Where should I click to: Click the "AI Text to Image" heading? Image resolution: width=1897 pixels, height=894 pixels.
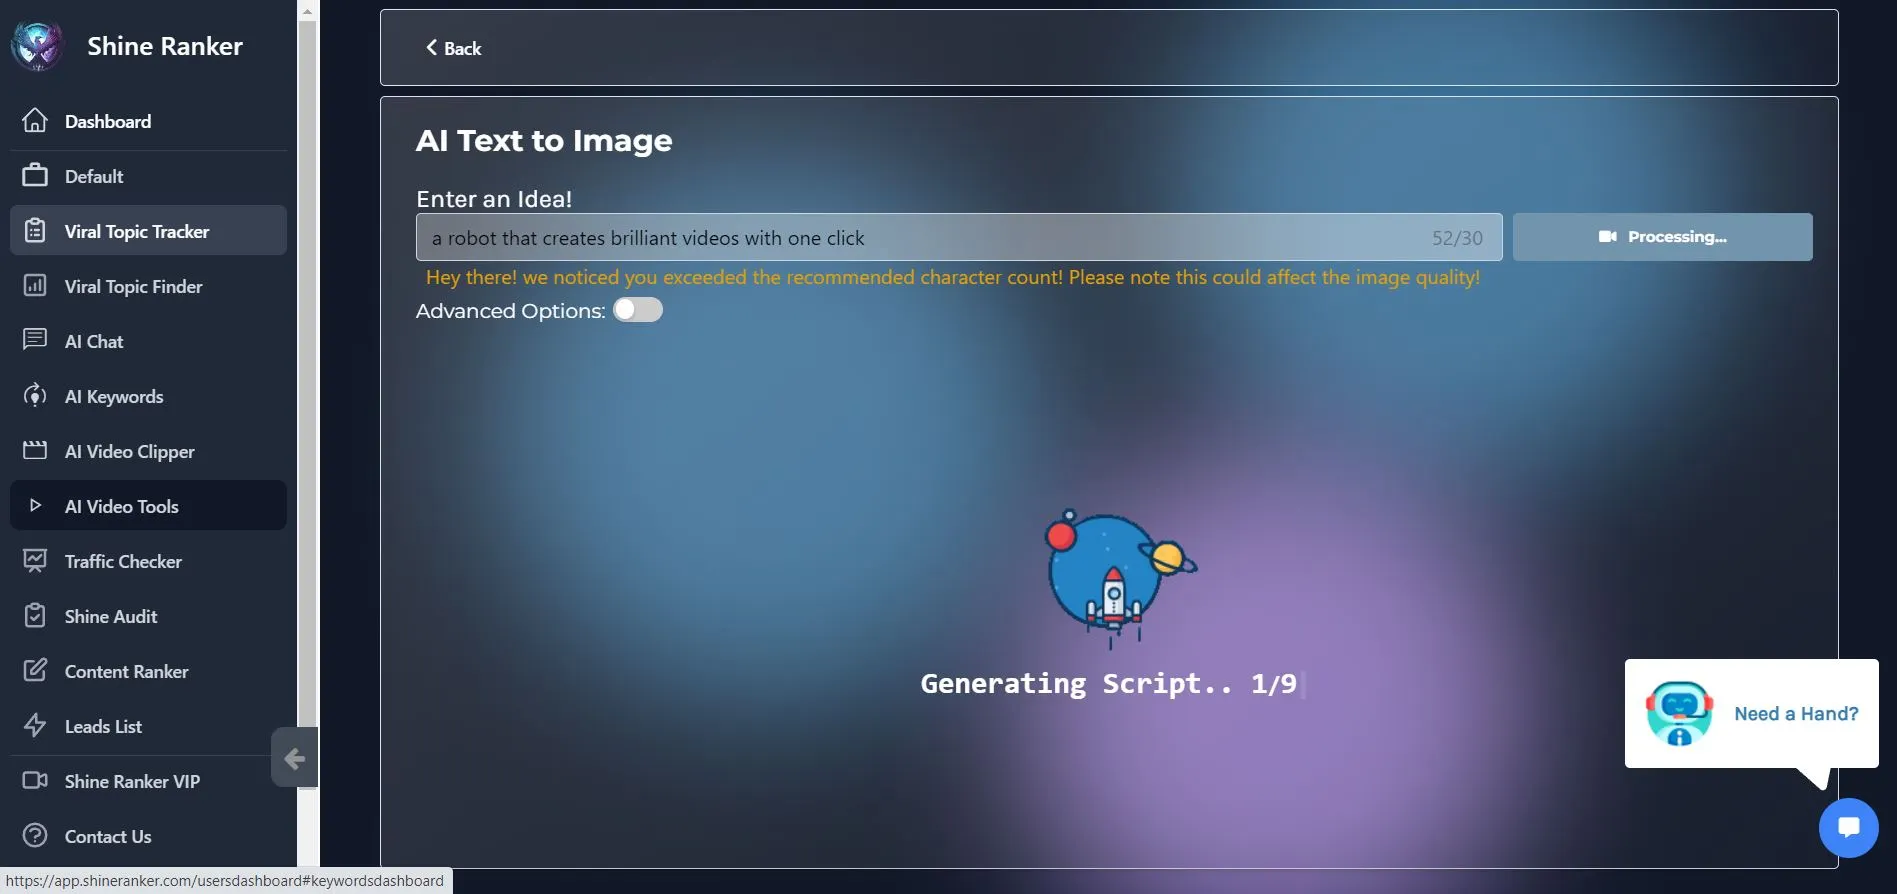click(544, 141)
